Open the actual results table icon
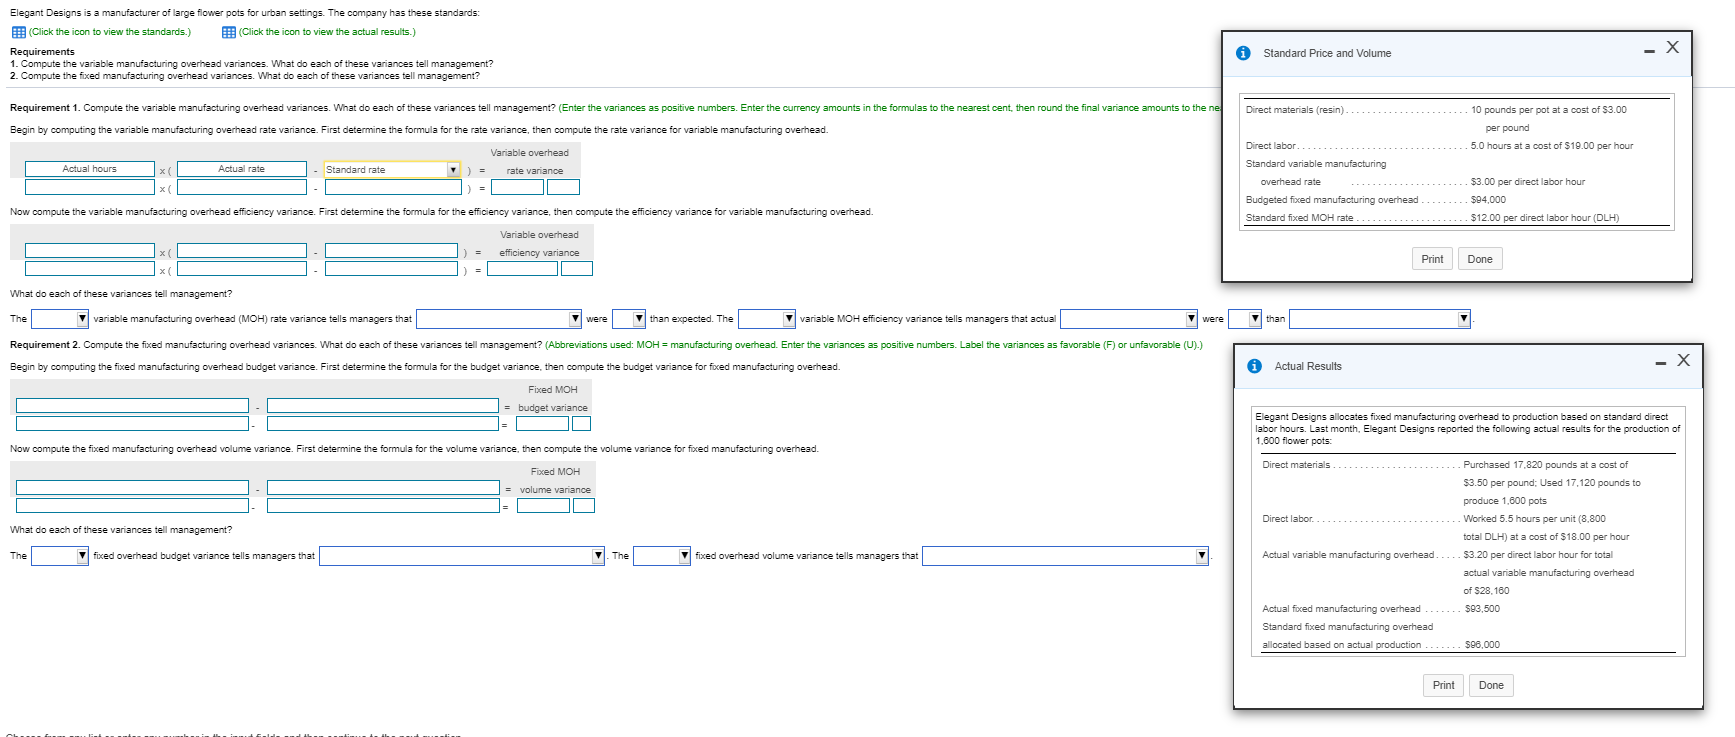Viewport: 1735px width, 737px height. pos(229,32)
